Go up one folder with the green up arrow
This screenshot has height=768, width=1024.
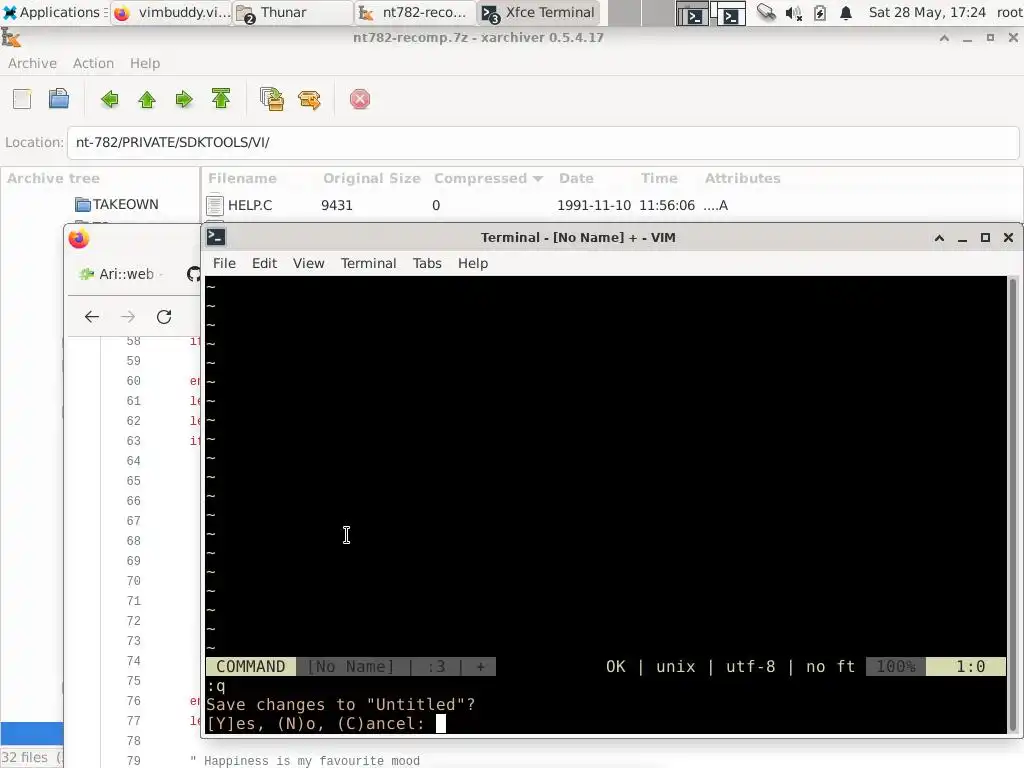tap(147, 99)
